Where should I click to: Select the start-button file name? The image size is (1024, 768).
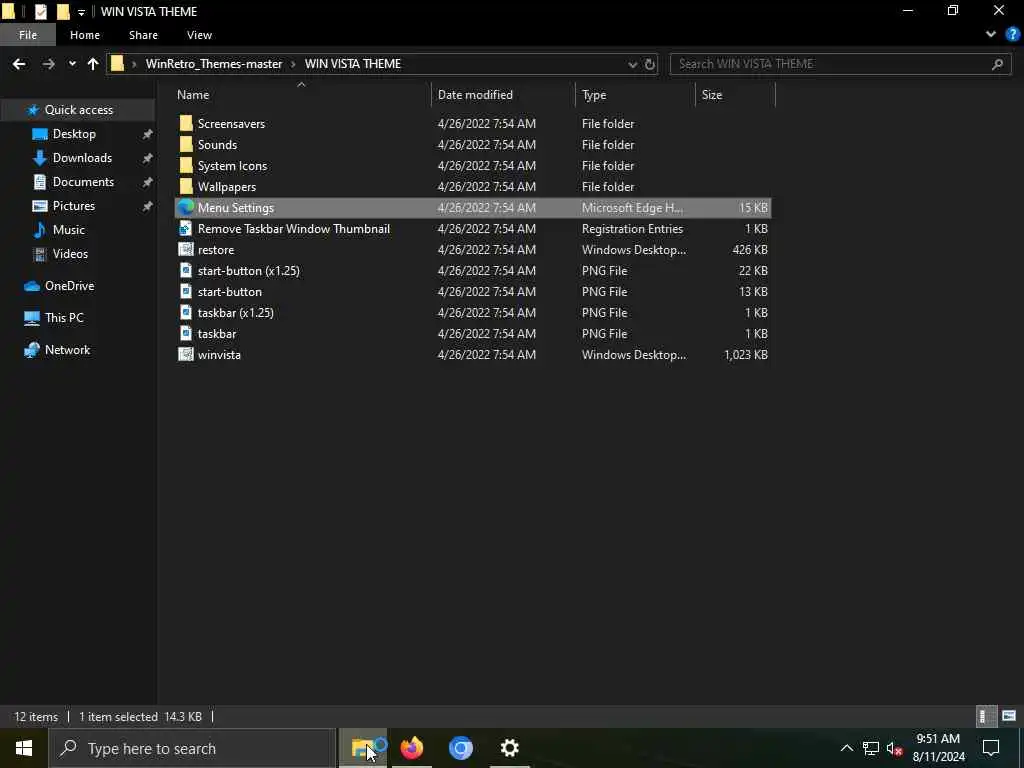click(230, 292)
